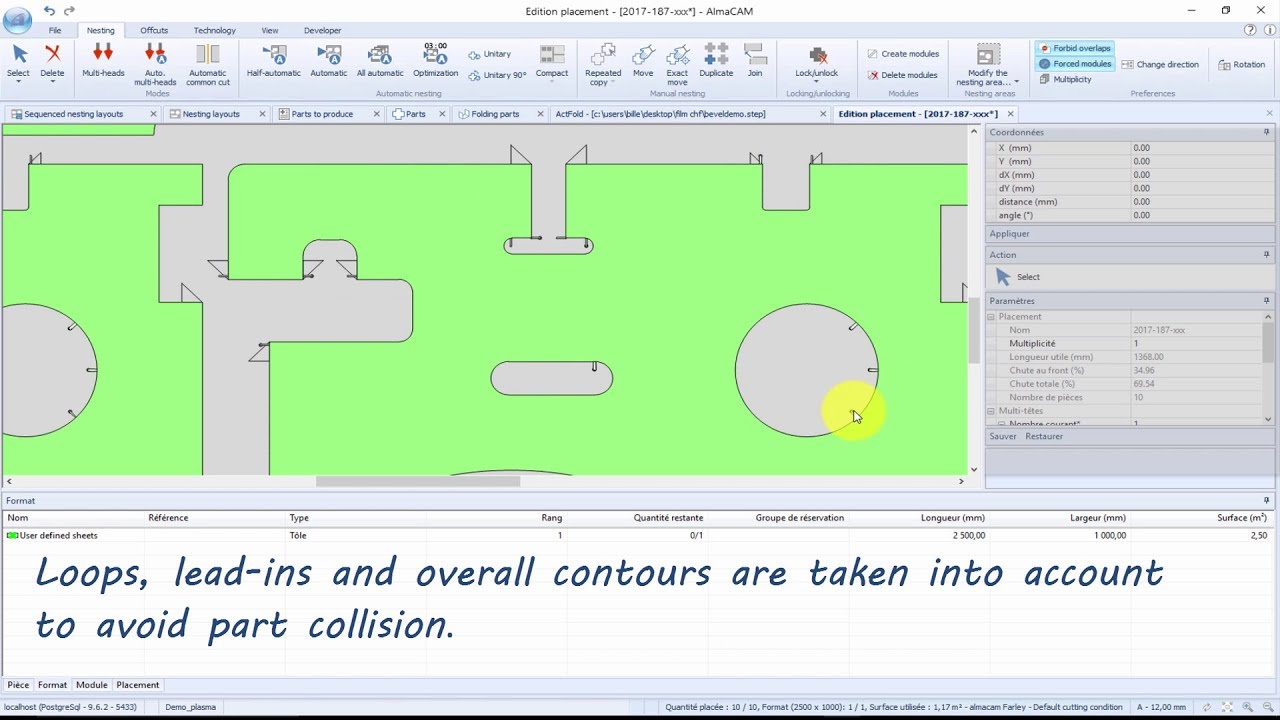
Task: Collapse the Placement parameter group
Action: tap(992, 317)
